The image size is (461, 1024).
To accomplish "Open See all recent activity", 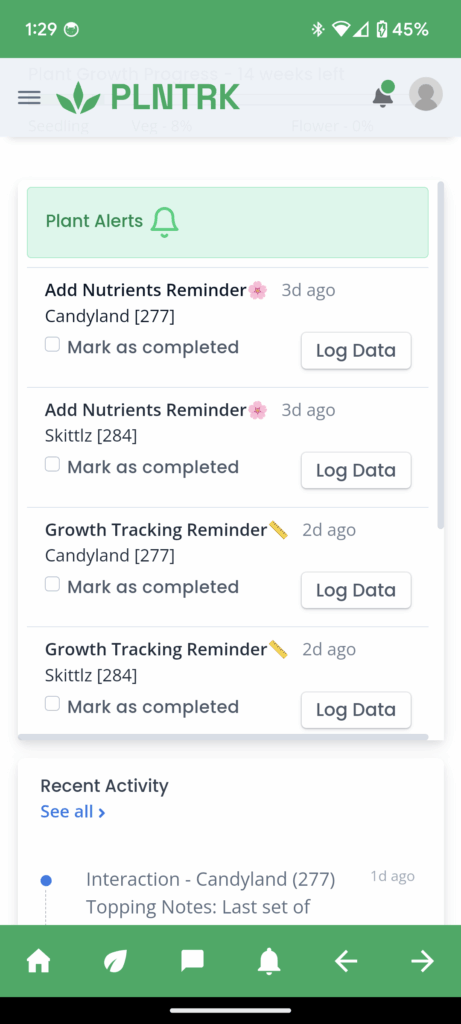I will point(72,812).
